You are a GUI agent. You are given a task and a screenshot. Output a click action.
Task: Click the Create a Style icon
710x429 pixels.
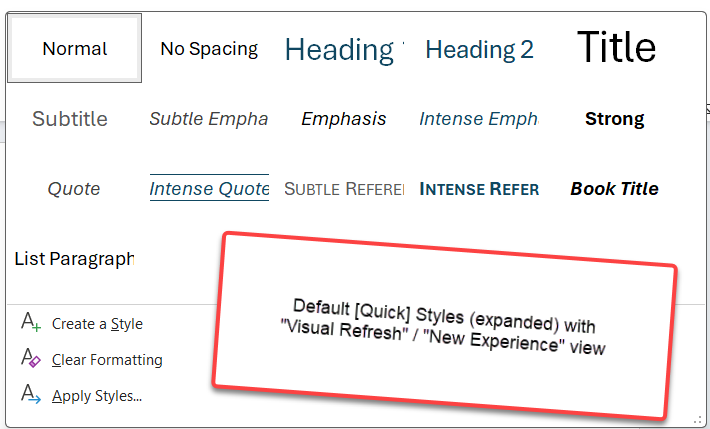click(31, 323)
